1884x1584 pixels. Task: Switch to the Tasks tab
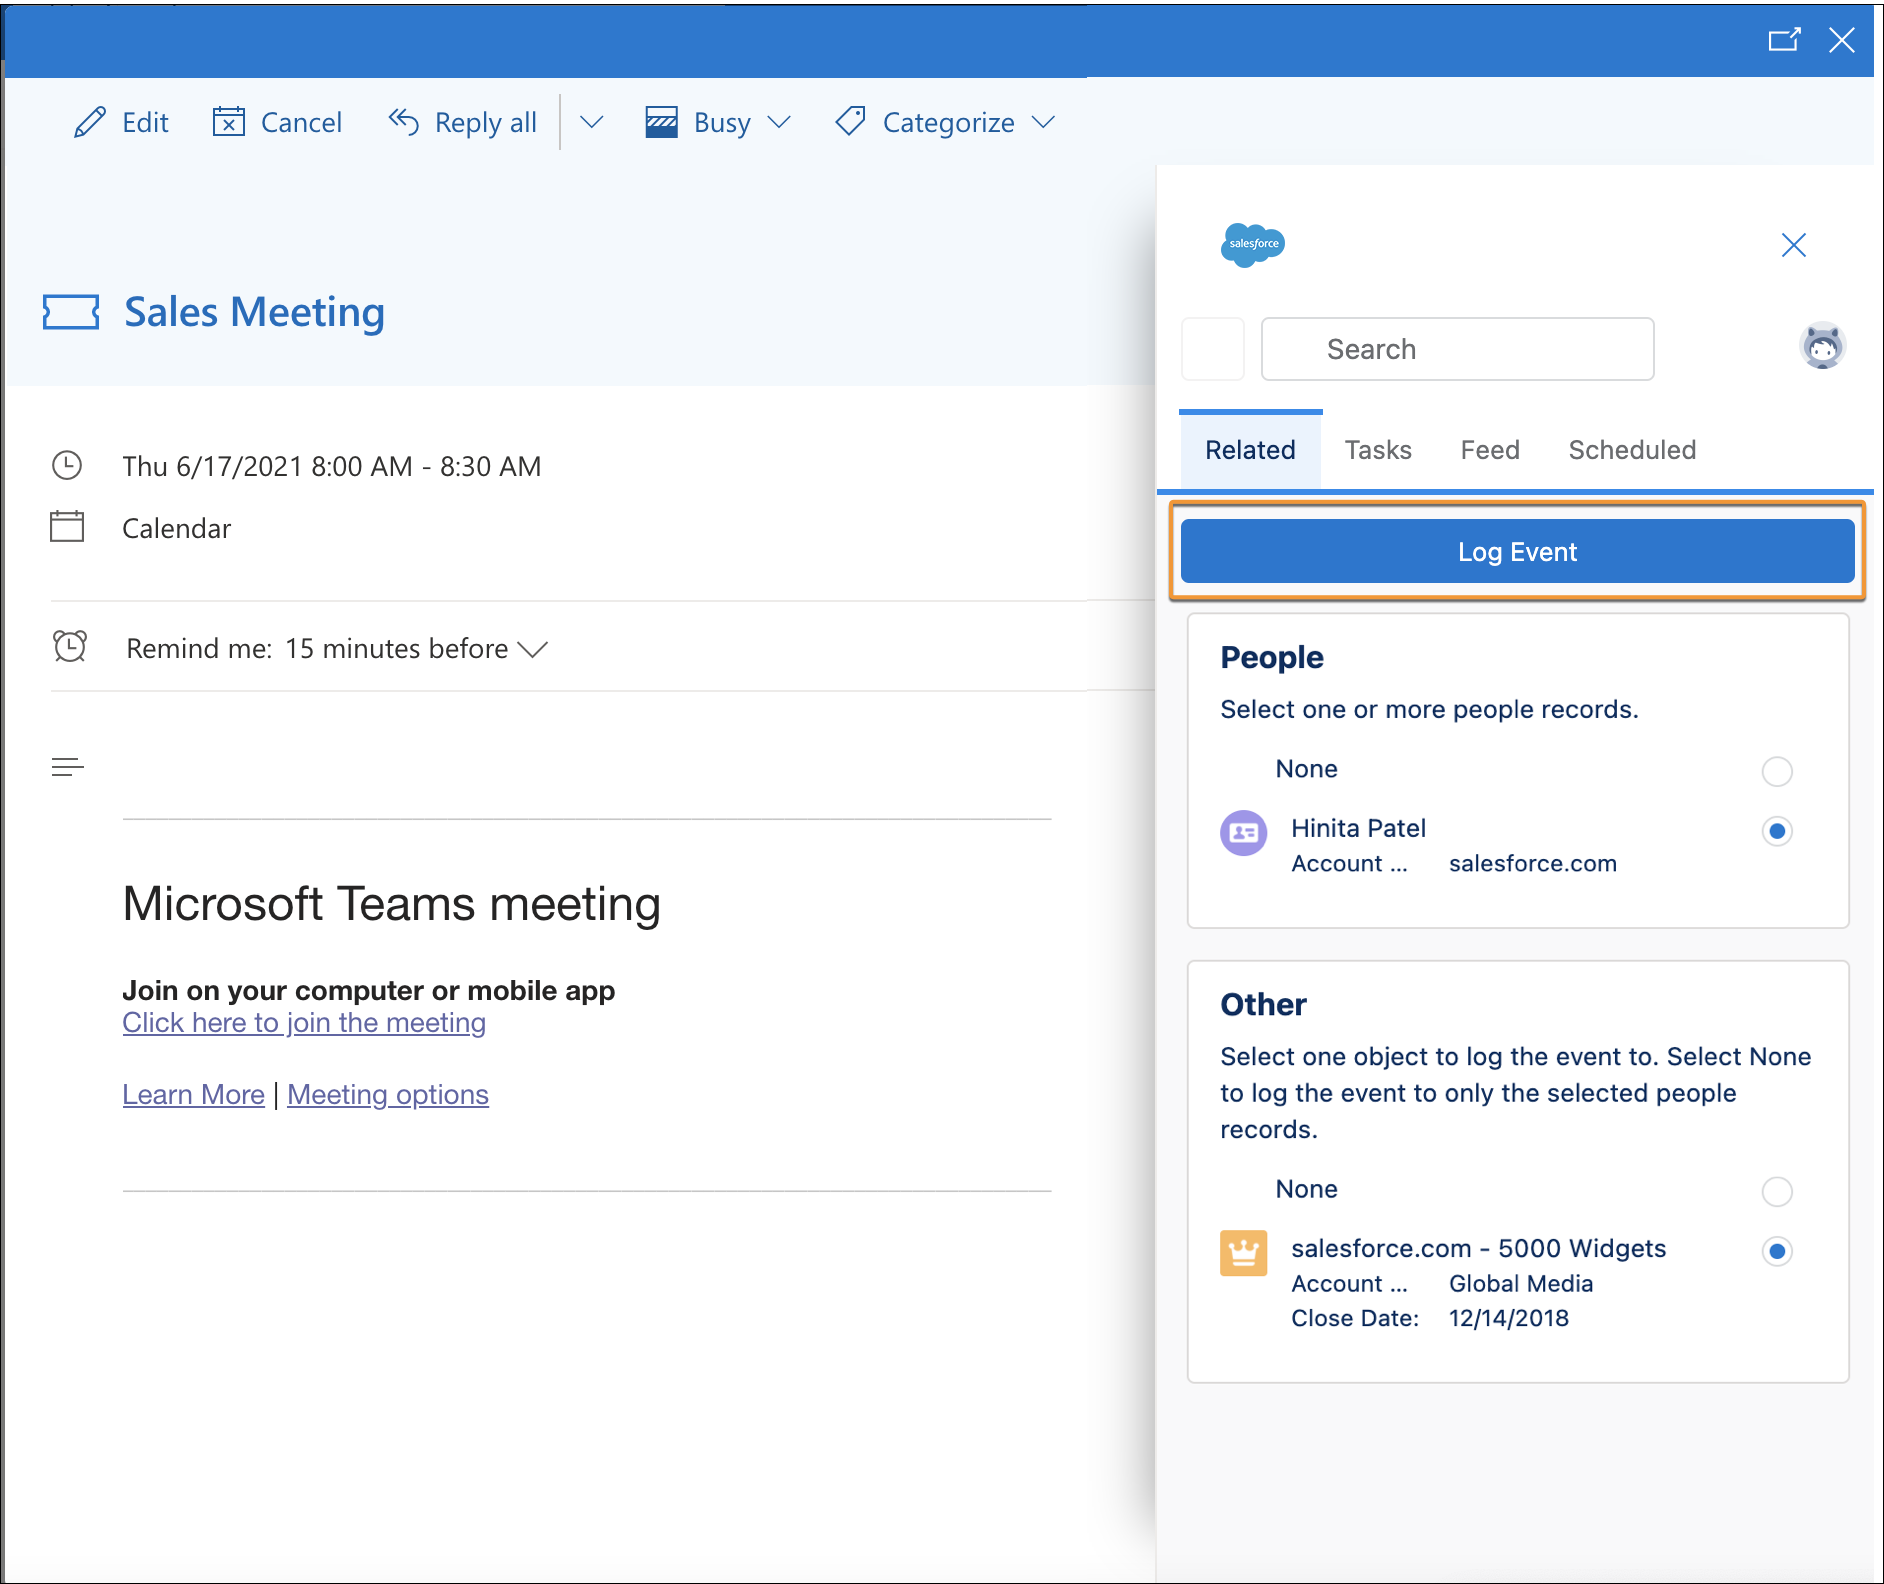coord(1377,450)
